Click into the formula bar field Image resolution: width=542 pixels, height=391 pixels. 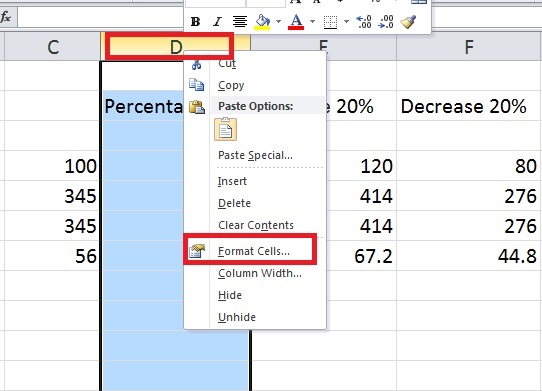(100, 17)
